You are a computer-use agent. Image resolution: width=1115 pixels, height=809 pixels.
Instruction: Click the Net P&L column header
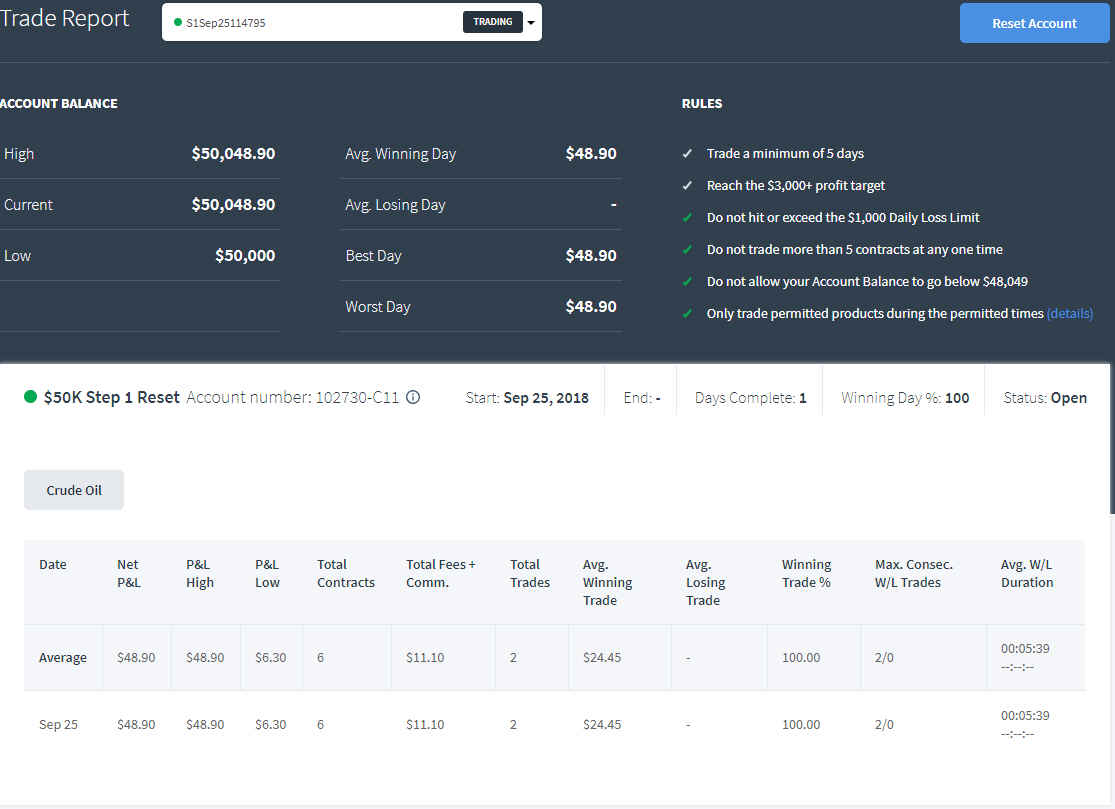coord(128,573)
